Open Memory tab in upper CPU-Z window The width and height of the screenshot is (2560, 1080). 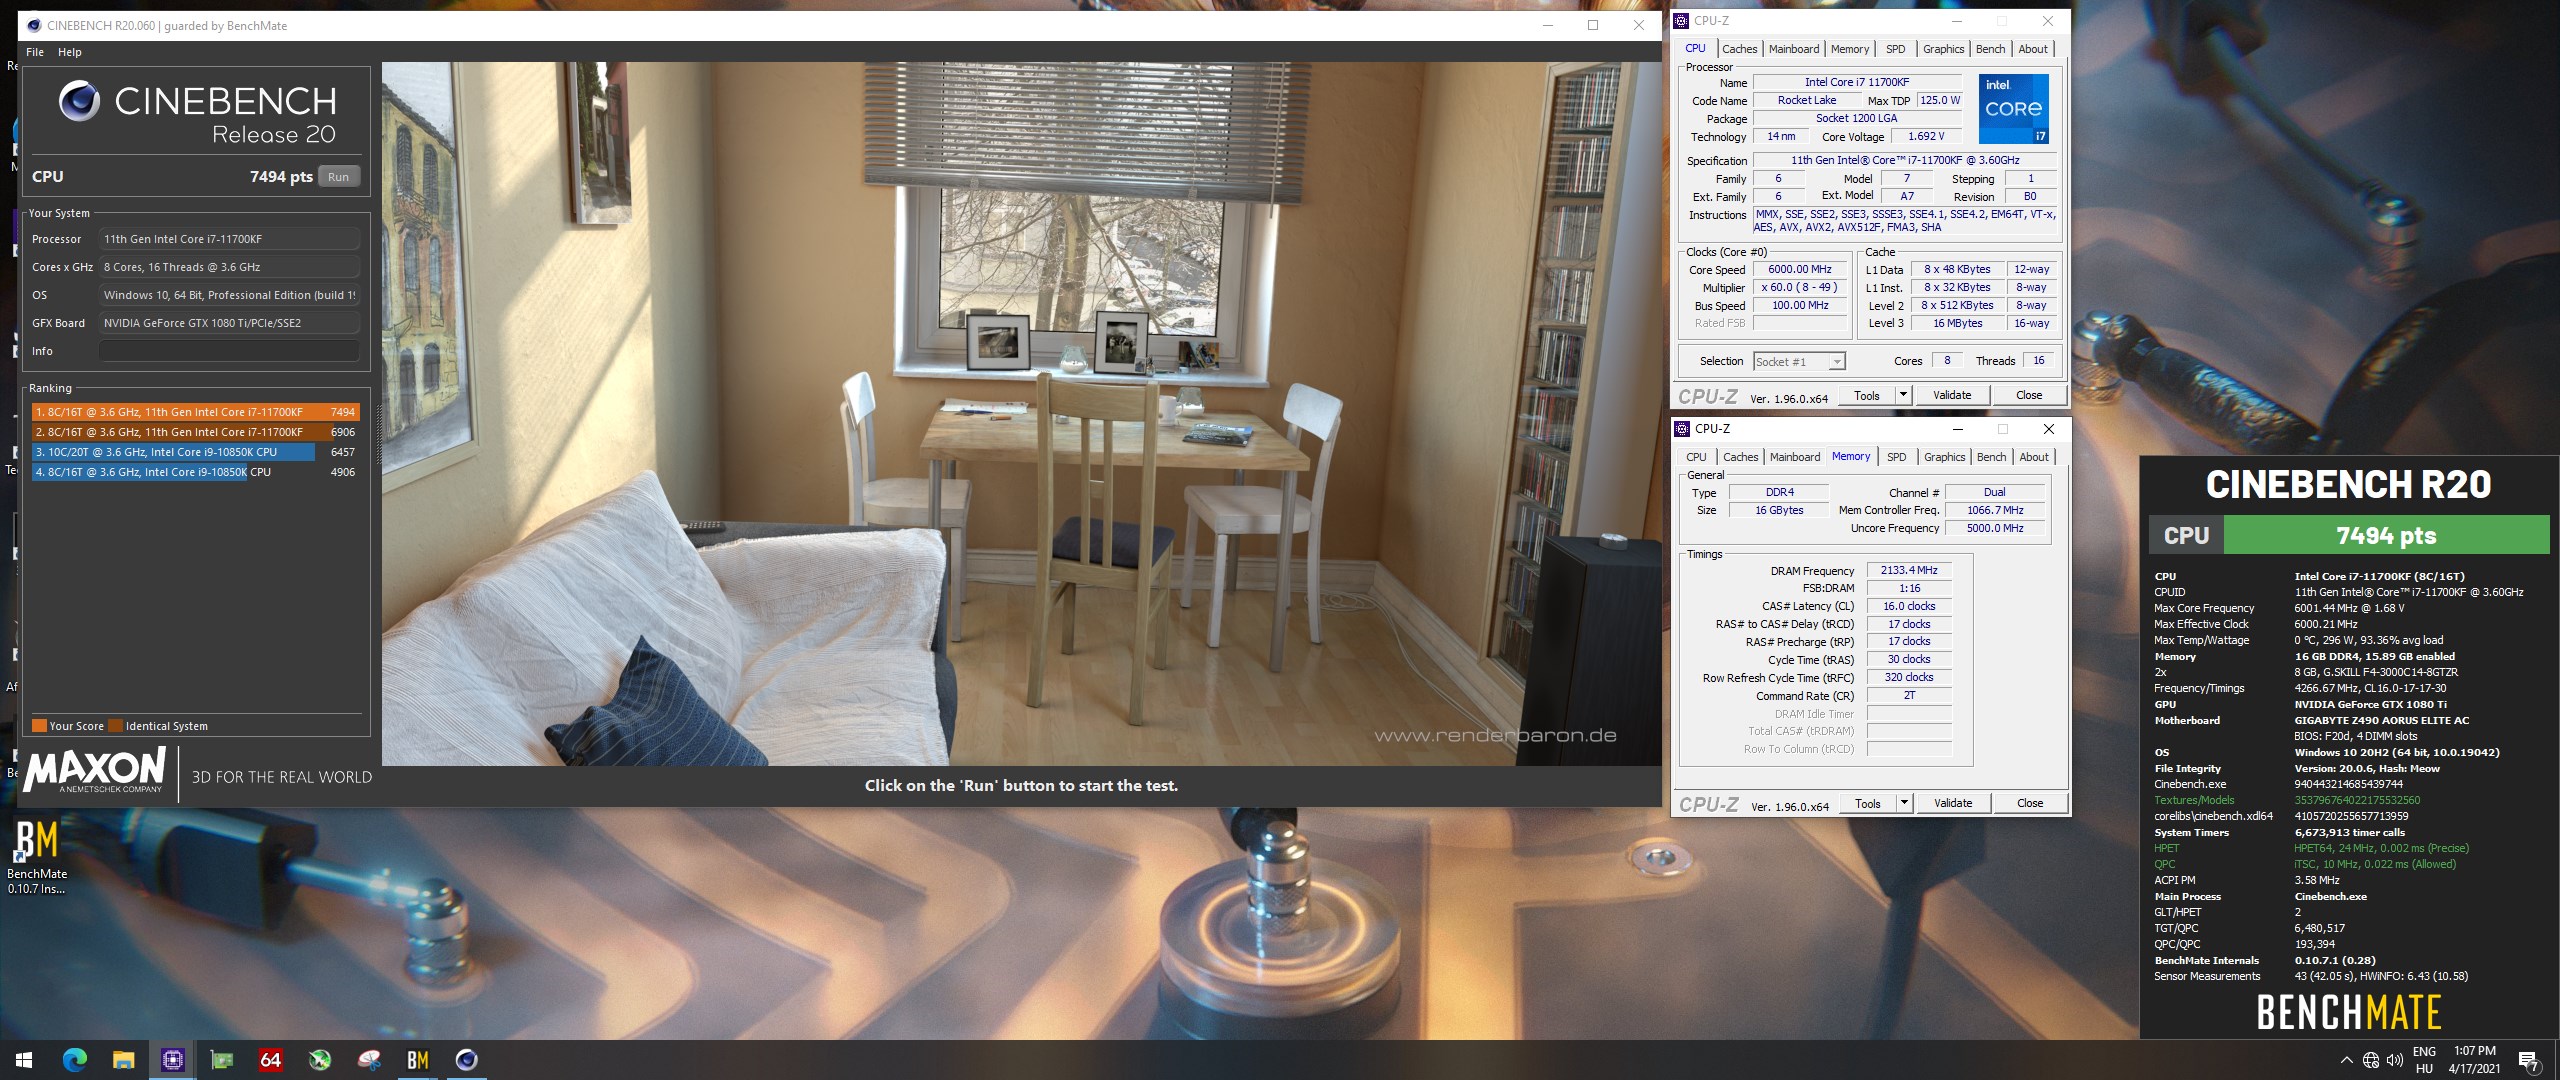pyautogui.click(x=1850, y=49)
